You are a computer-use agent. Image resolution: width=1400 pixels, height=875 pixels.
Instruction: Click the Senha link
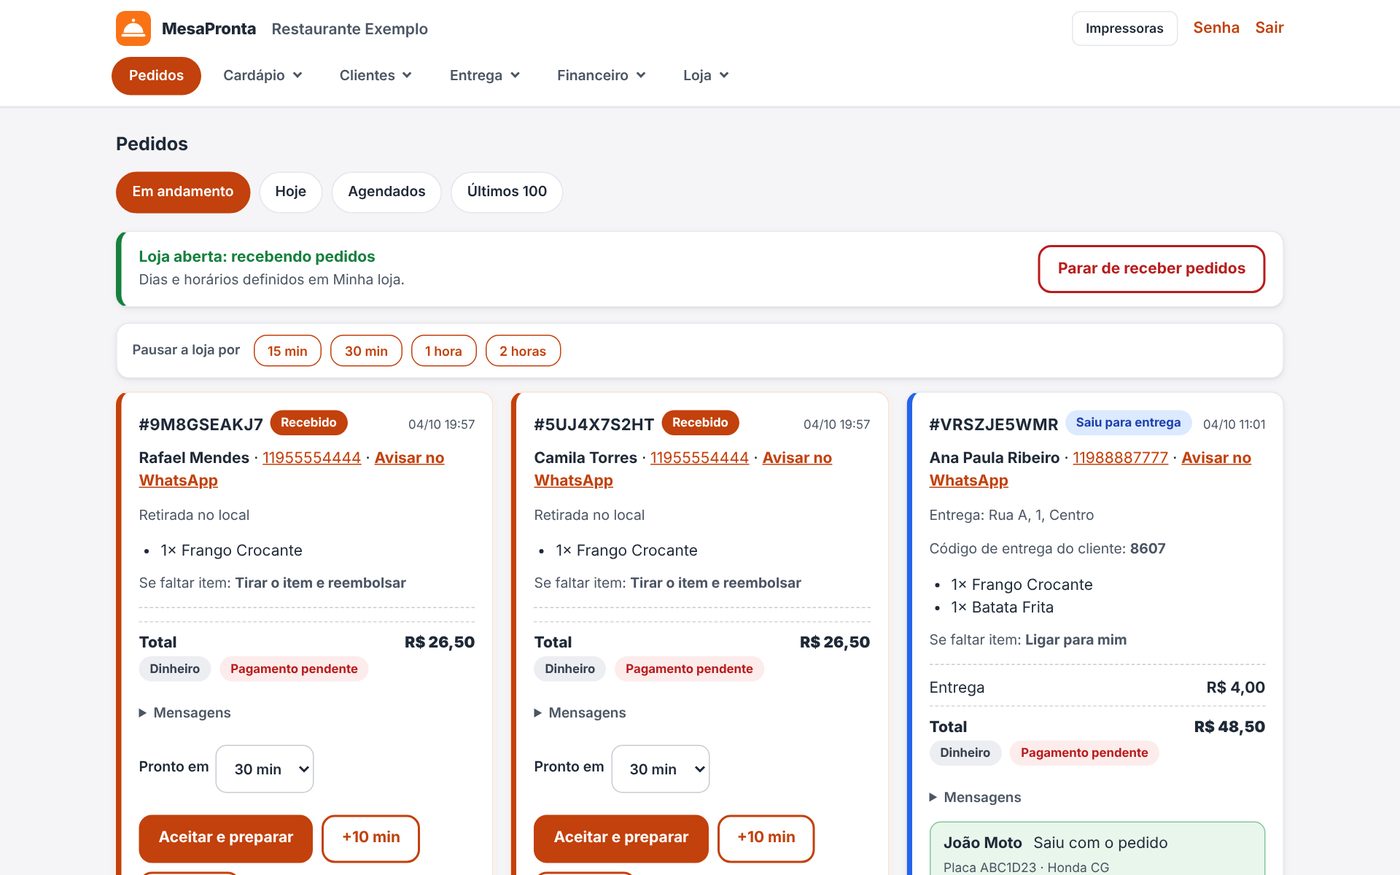[1216, 28]
